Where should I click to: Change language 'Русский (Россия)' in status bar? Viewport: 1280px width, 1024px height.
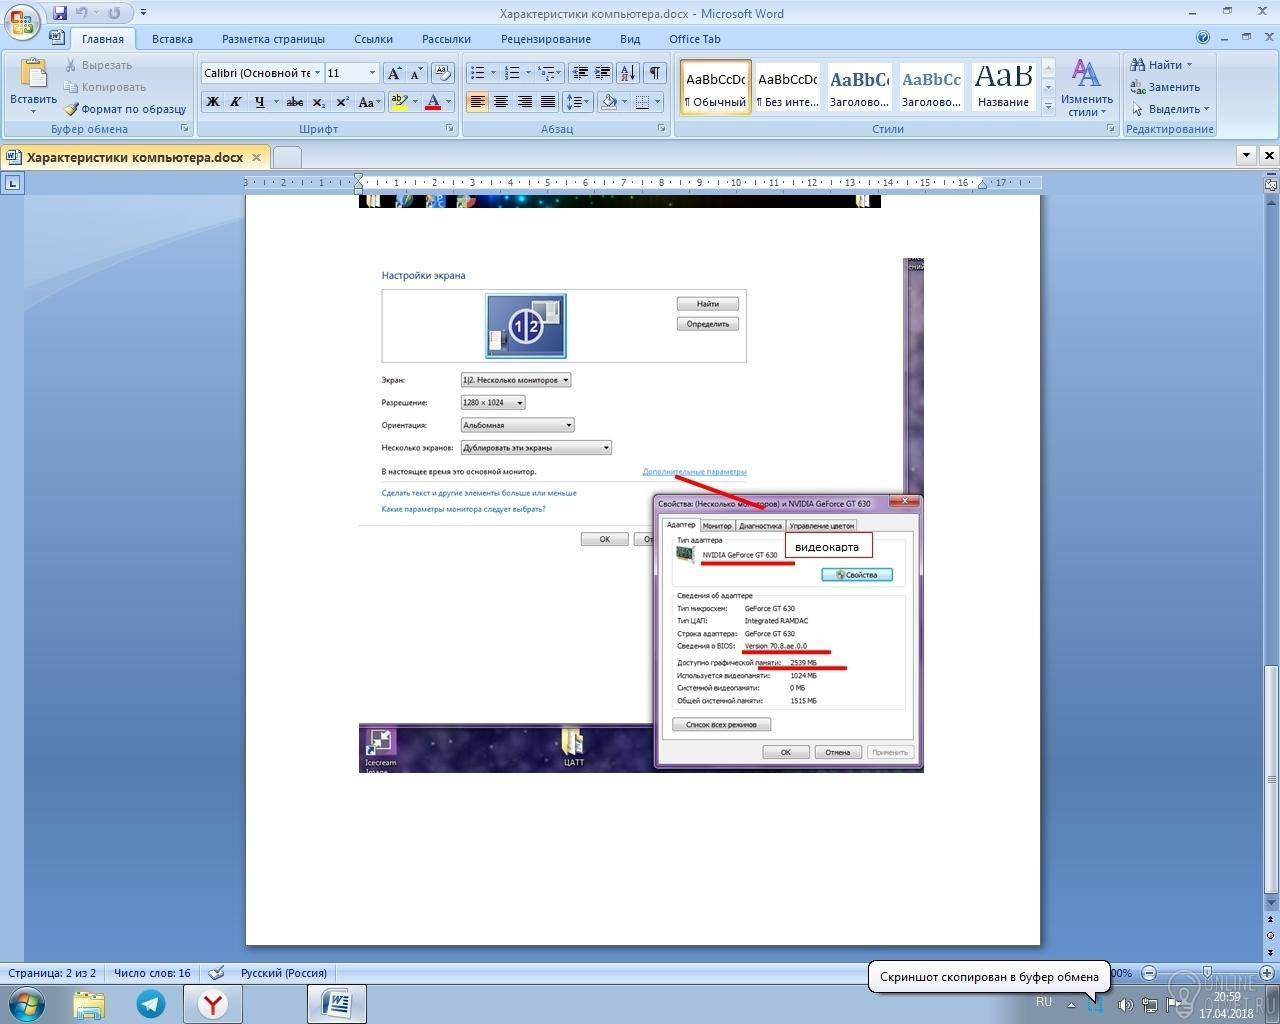284,973
